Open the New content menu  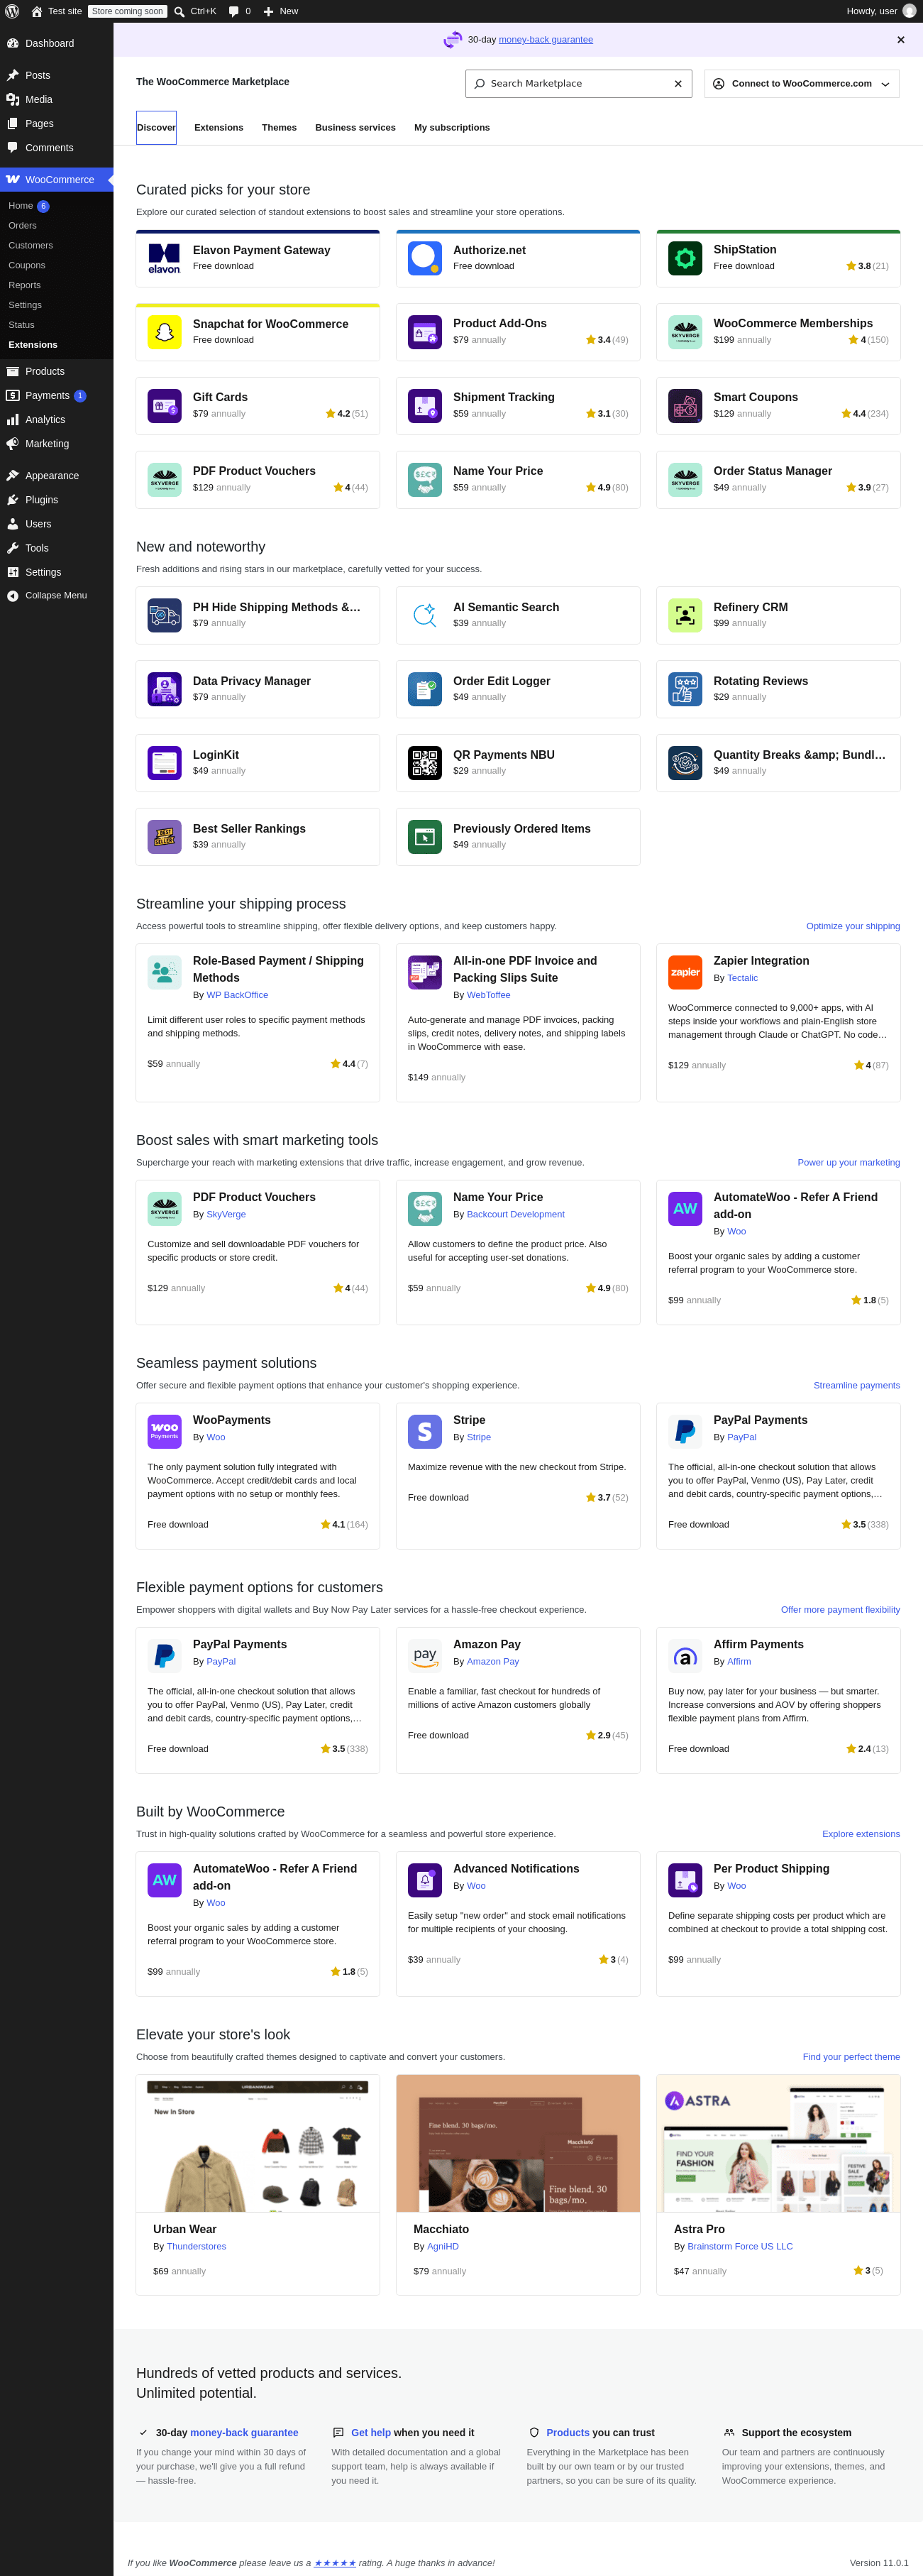click(x=280, y=11)
